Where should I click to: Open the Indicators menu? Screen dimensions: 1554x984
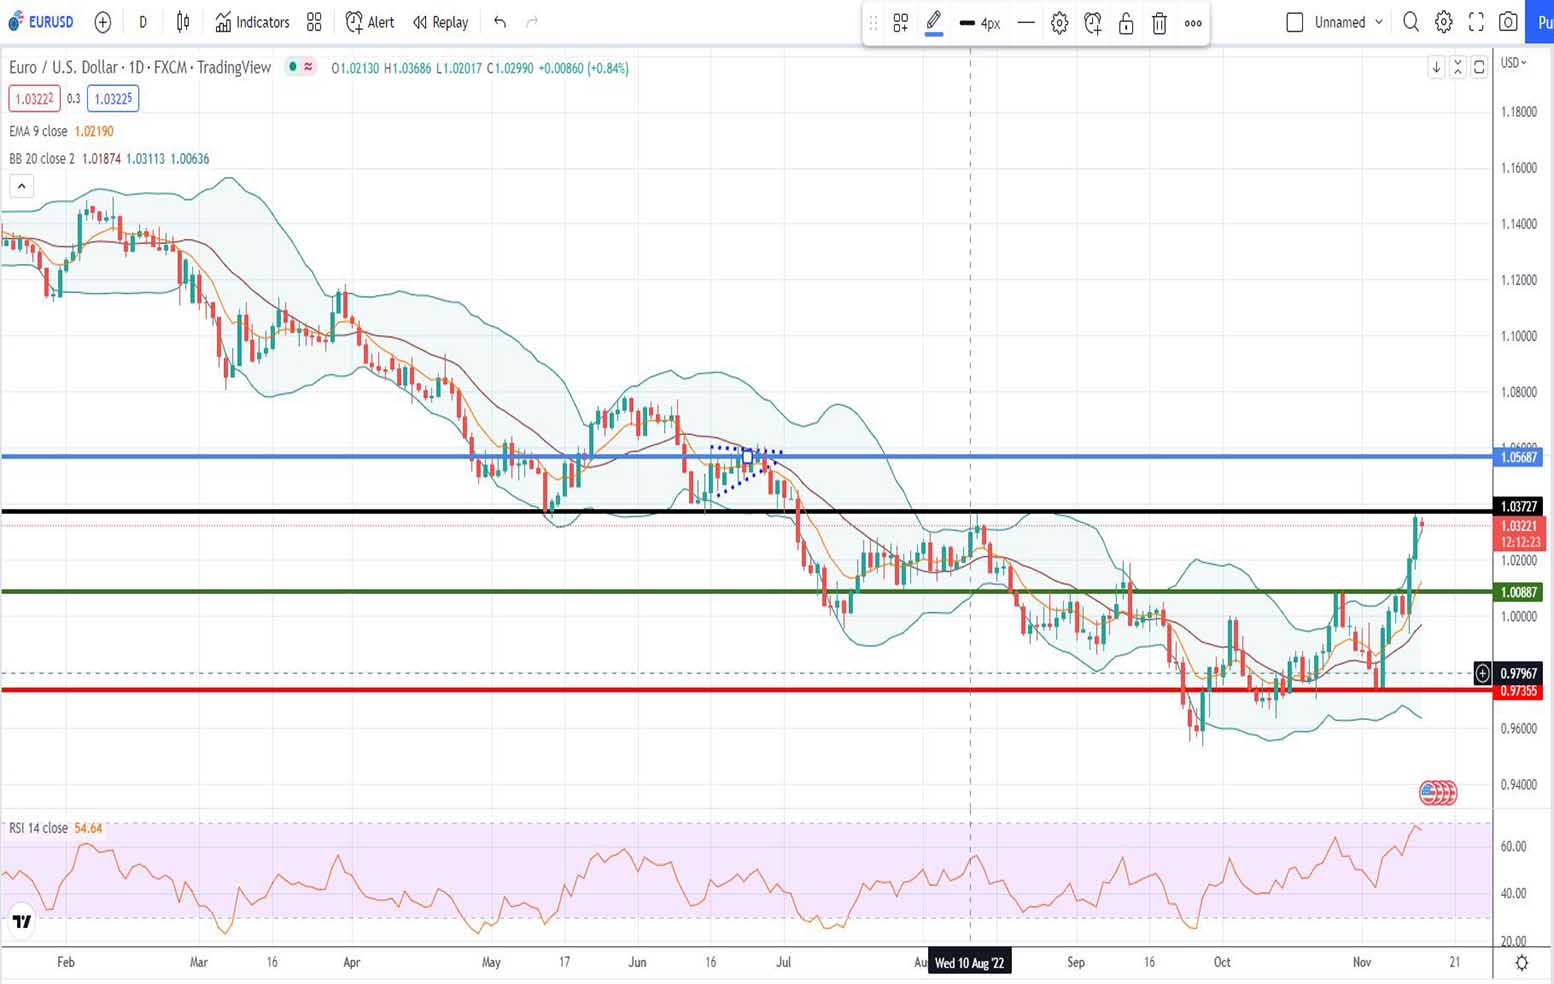pos(252,22)
